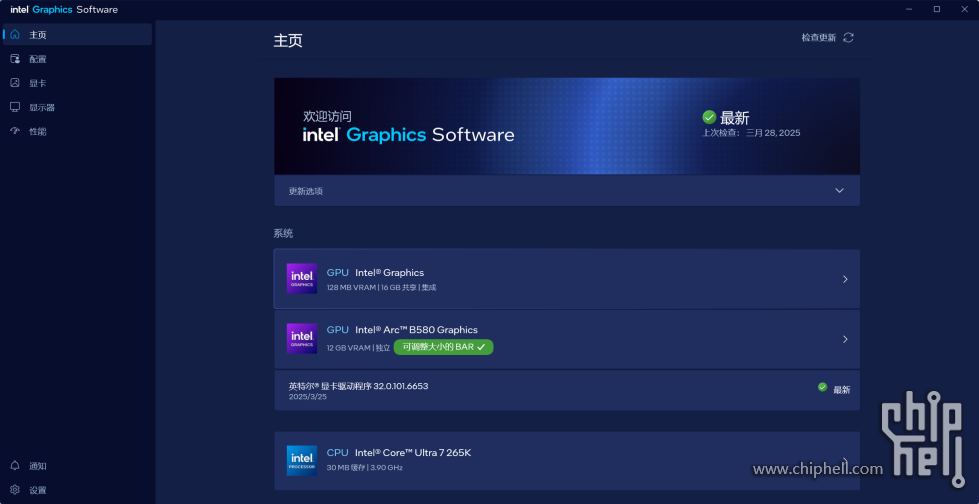Click the 主页 page title

[x=288, y=41]
